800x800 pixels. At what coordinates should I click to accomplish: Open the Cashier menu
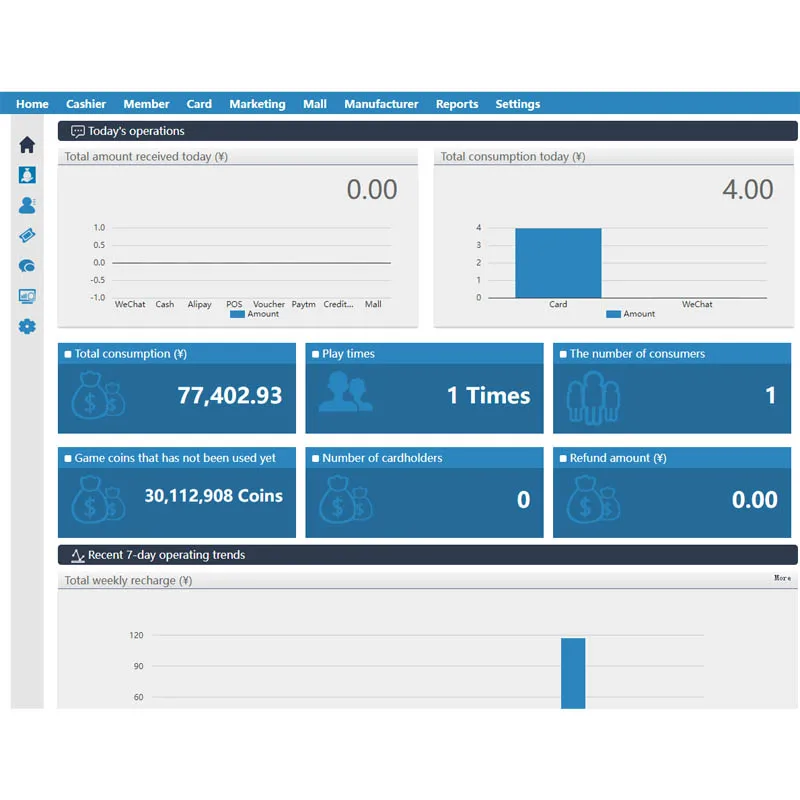86,104
